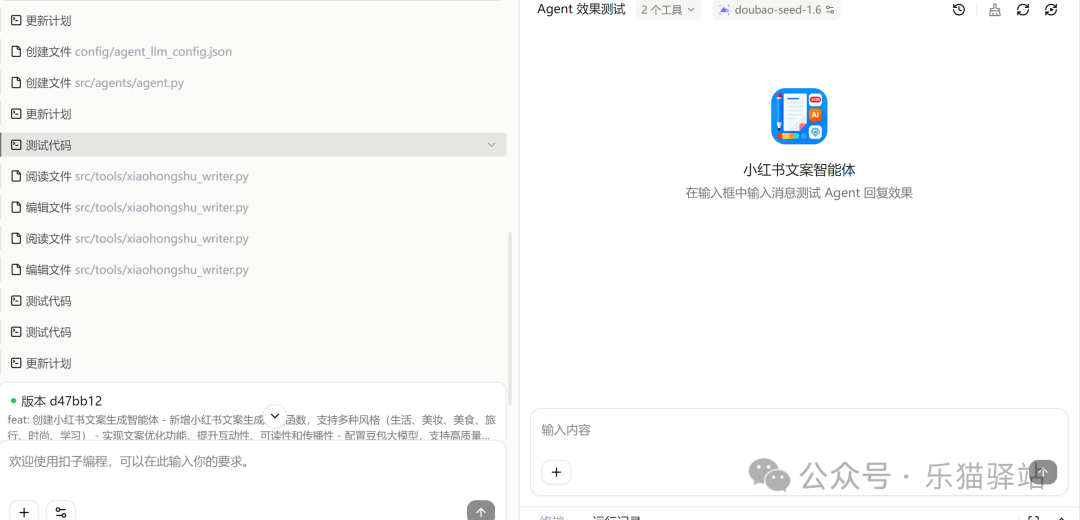Clear the chat with the broom icon
The height and width of the screenshot is (520, 1080).
[995, 10]
